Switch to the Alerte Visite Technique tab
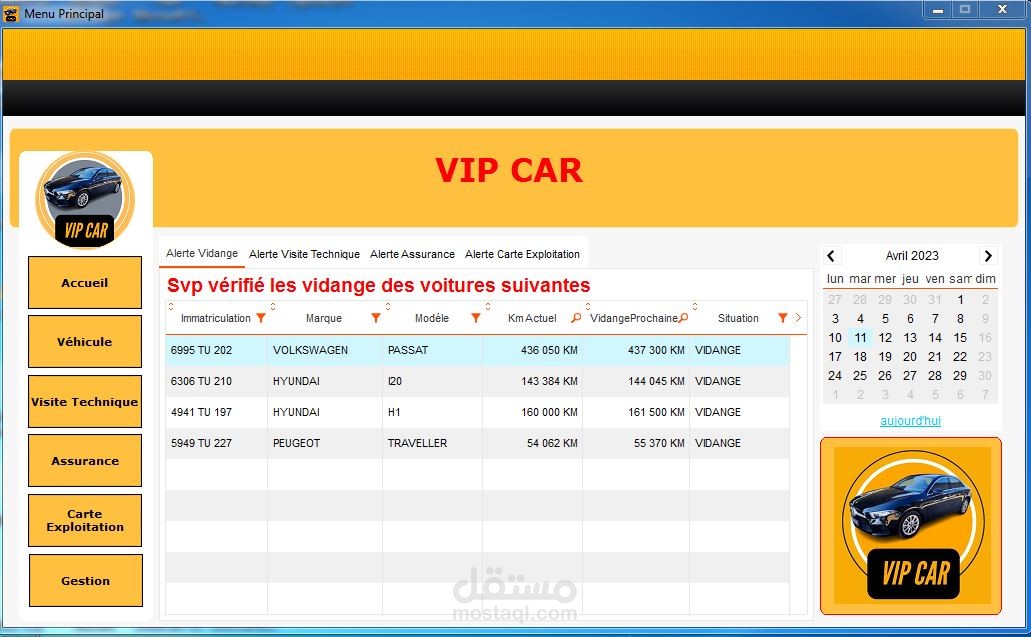Viewport: 1031px width, 637px height. (304, 254)
